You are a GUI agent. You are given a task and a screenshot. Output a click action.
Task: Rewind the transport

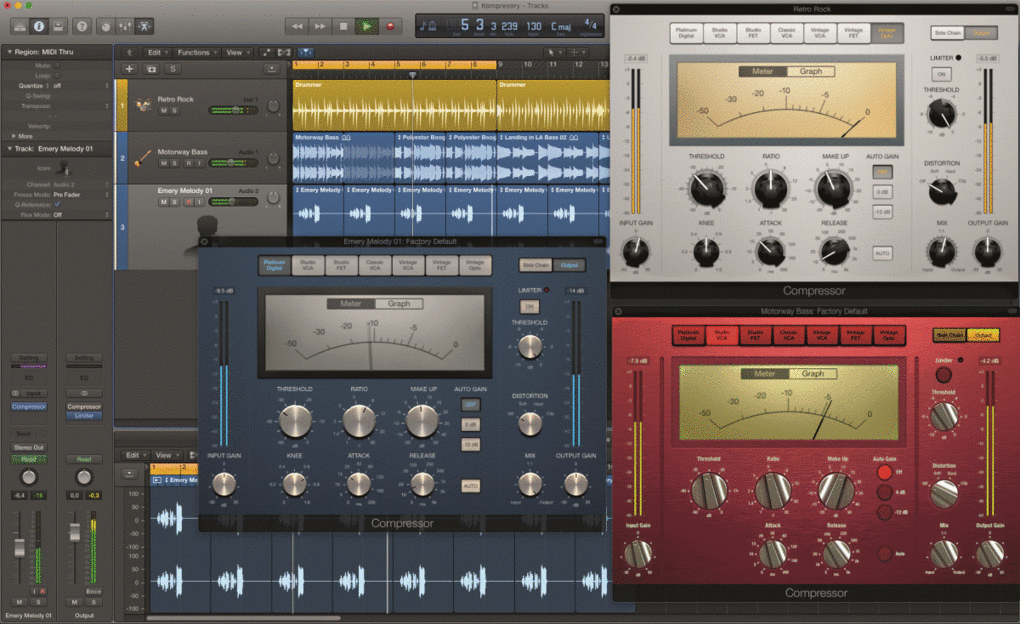tap(297, 26)
